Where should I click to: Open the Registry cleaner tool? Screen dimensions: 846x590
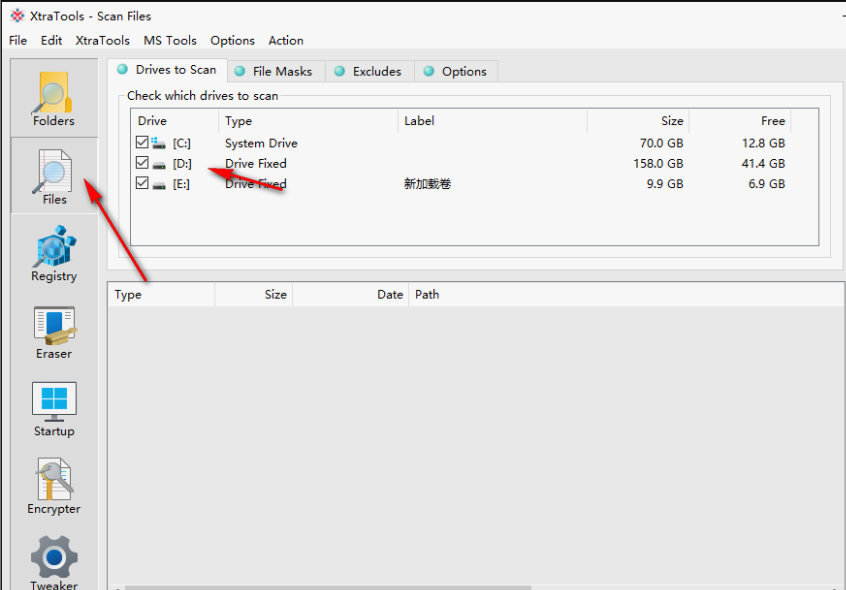click(54, 254)
